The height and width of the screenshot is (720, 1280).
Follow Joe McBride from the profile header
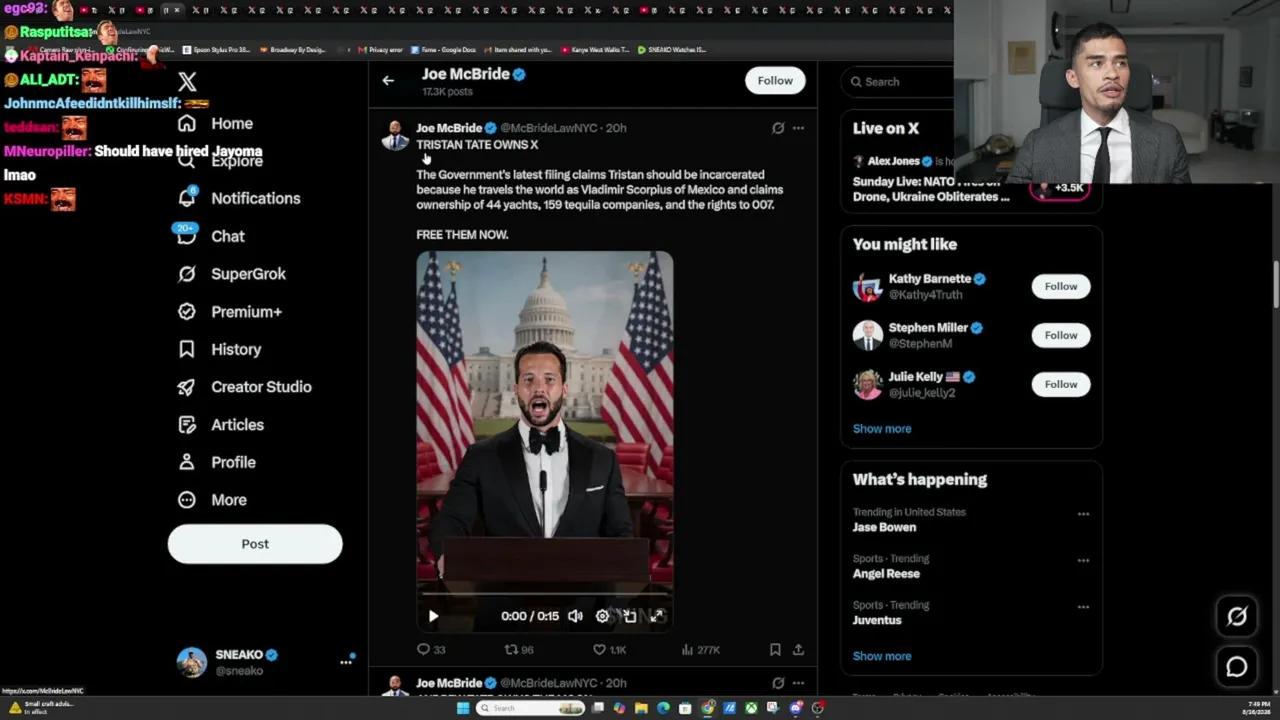pos(775,81)
